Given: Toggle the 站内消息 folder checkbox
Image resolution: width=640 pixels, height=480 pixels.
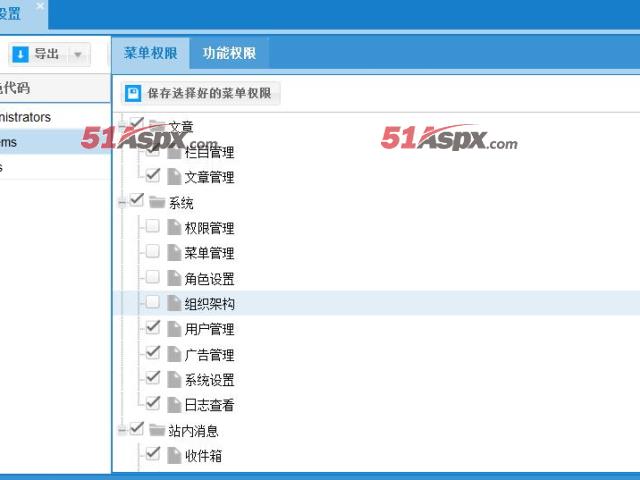Looking at the screenshot, I should [x=136, y=428].
